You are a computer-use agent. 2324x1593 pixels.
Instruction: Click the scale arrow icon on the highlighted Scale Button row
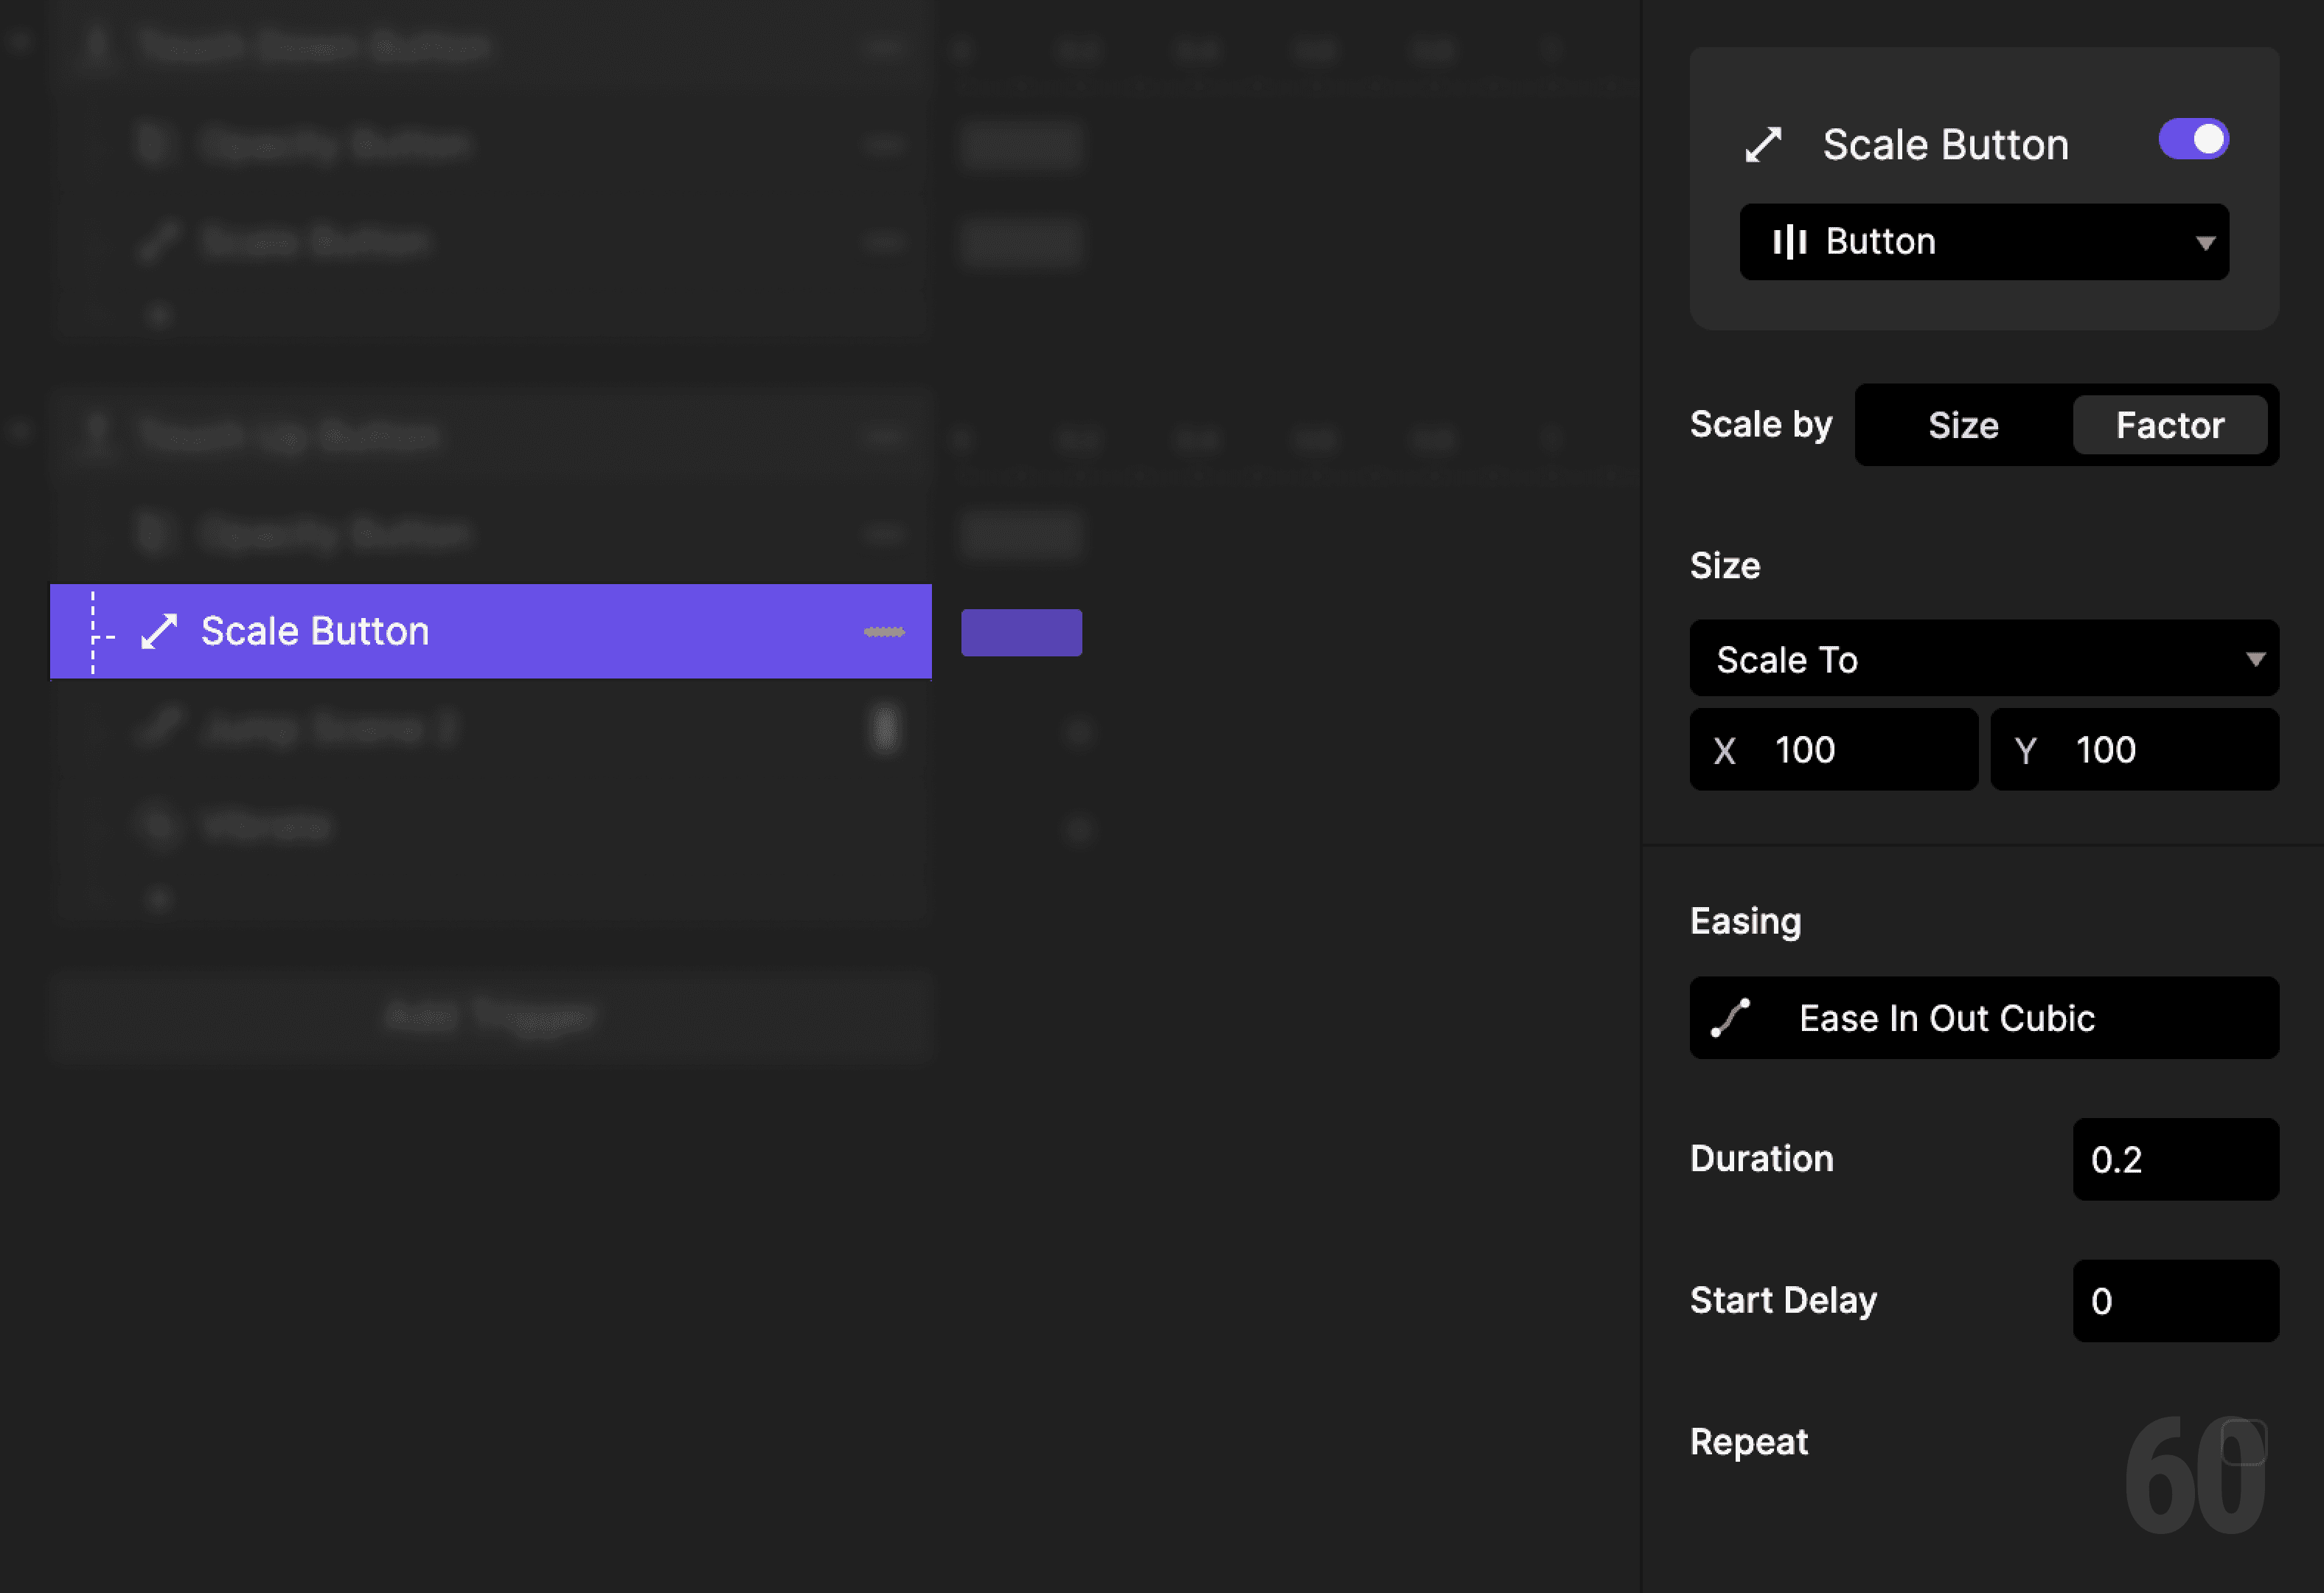click(159, 631)
